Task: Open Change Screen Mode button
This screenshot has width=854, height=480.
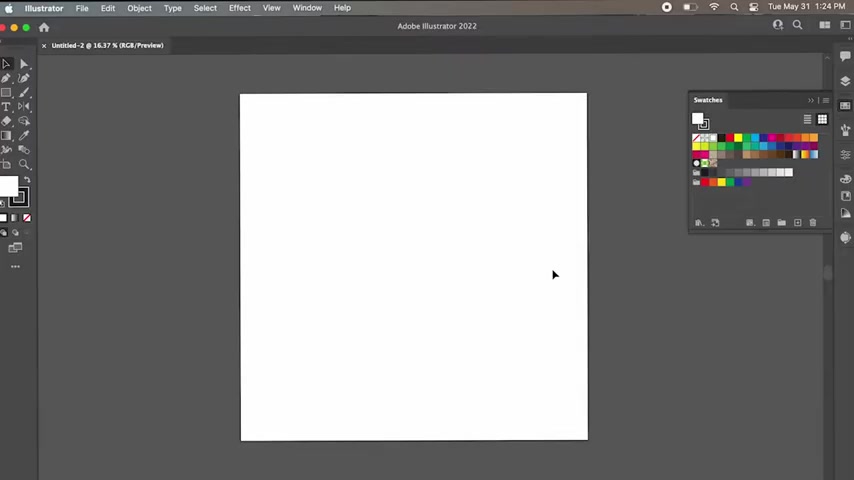Action: pyautogui.click(x=15, y=248)
